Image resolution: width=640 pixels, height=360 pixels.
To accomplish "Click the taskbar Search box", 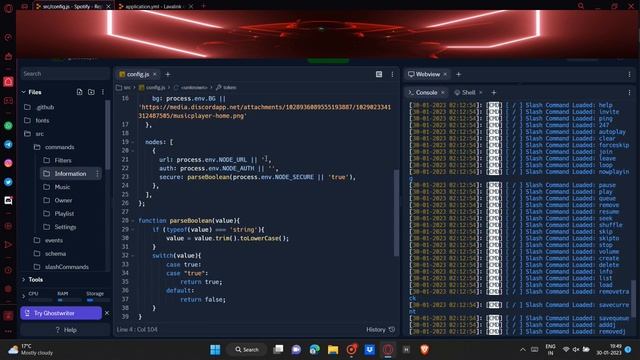I will tap(247, 350).
